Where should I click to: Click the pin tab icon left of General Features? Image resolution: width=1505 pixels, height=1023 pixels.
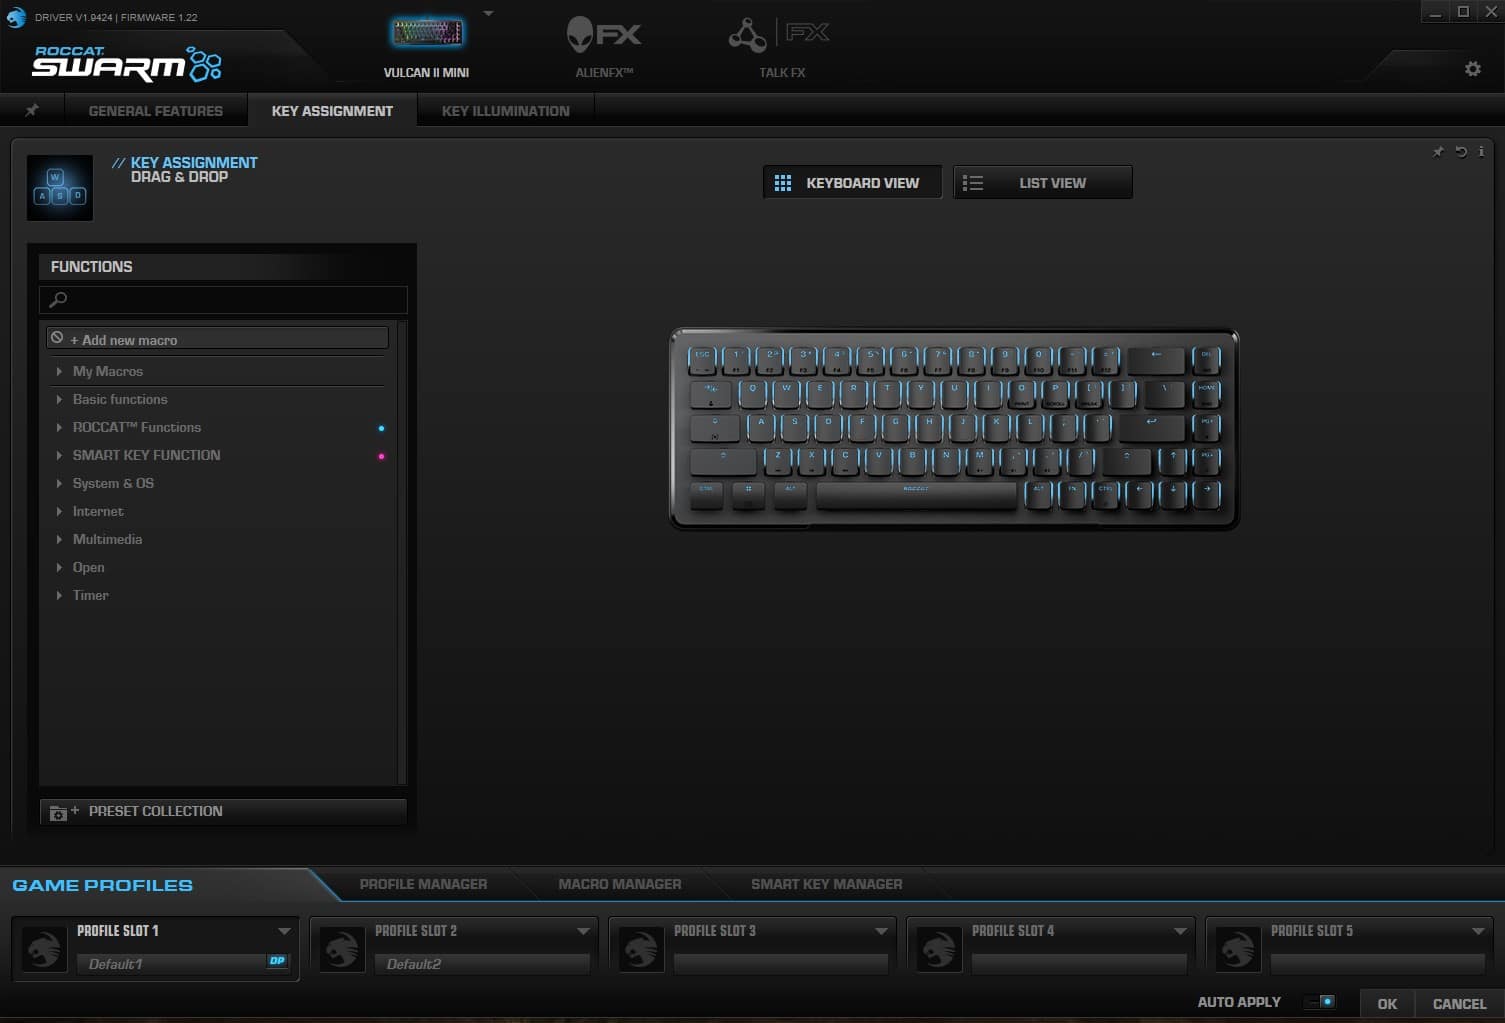[x=32, y=110]
